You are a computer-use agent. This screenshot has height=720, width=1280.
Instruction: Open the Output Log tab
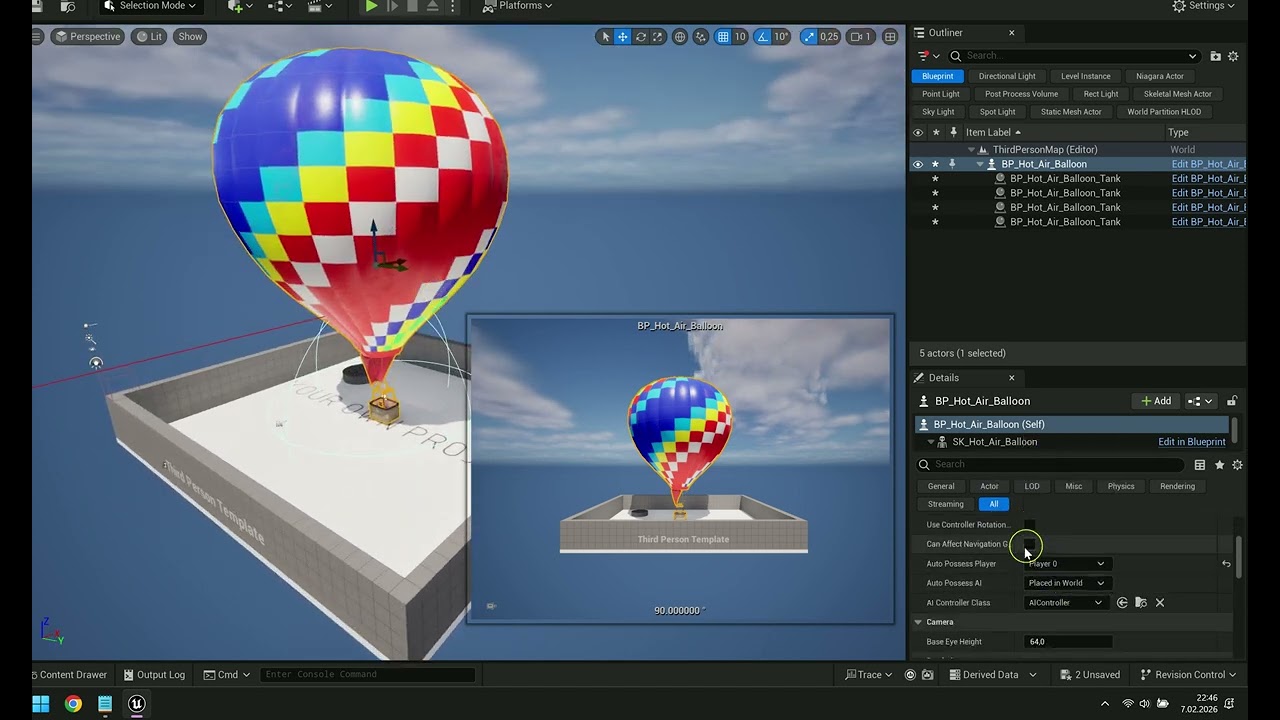click(x=153, y=675)
